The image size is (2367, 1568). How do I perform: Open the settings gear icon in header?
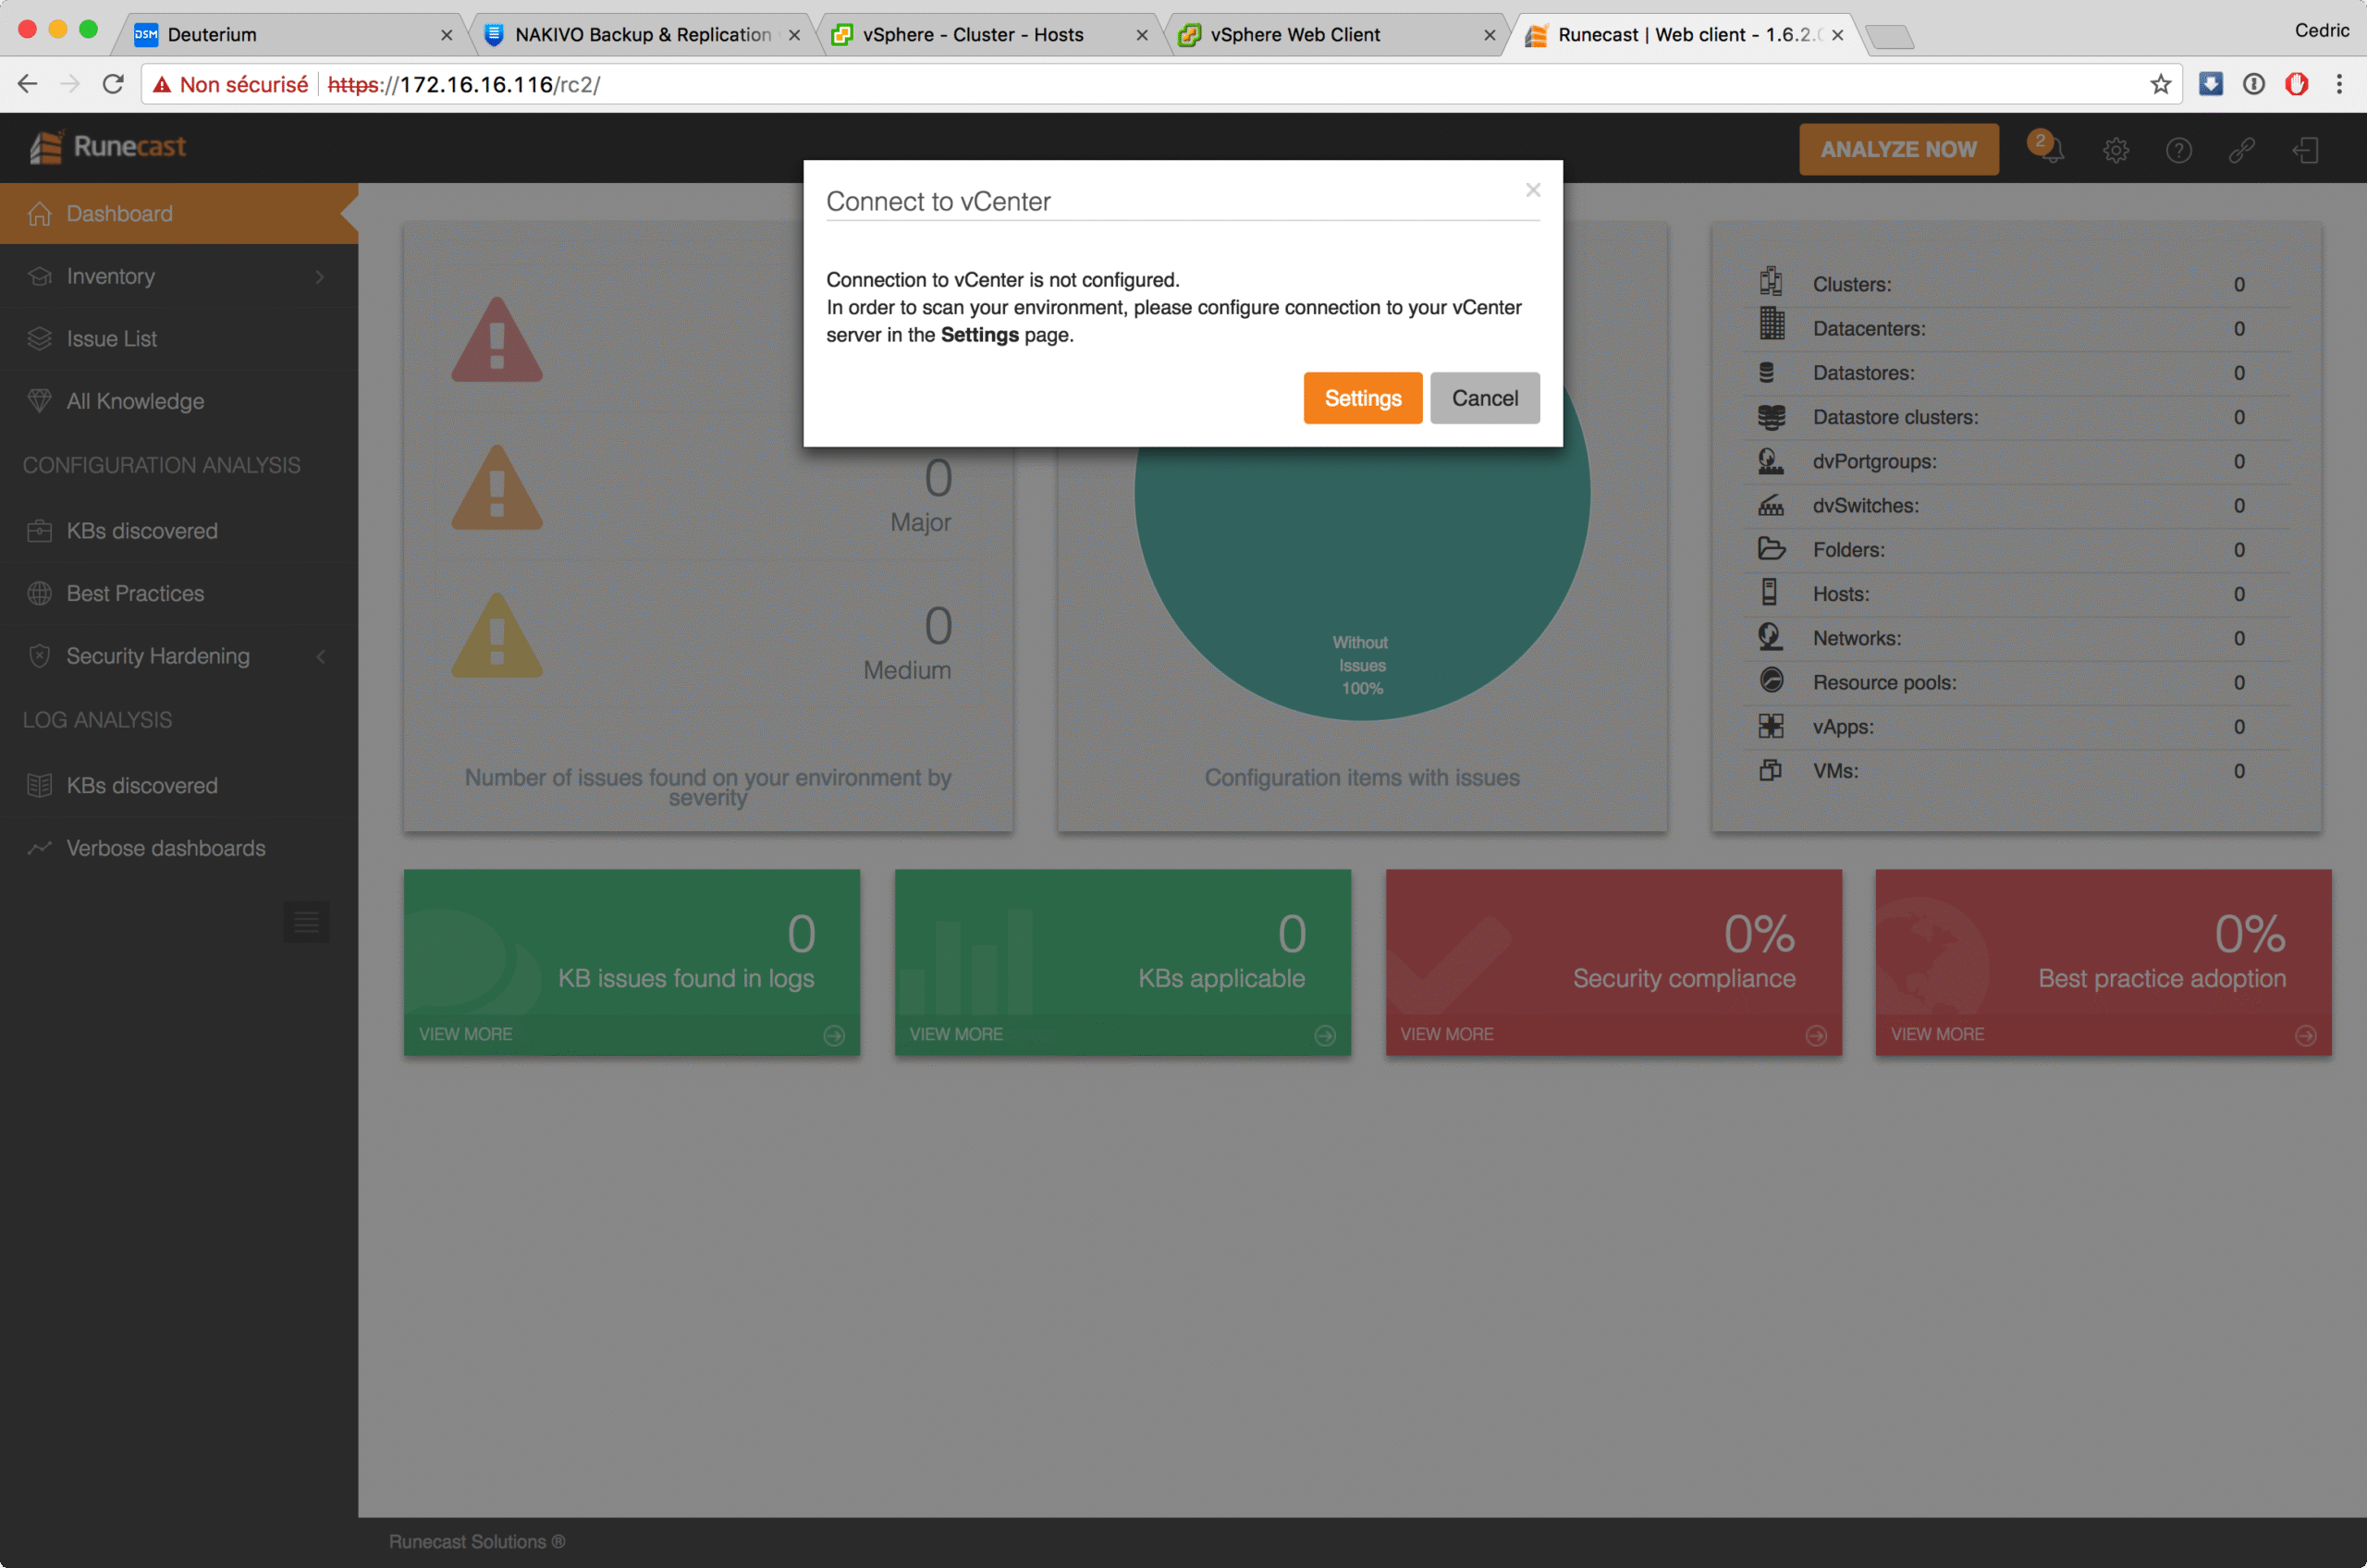[2115, 150]
